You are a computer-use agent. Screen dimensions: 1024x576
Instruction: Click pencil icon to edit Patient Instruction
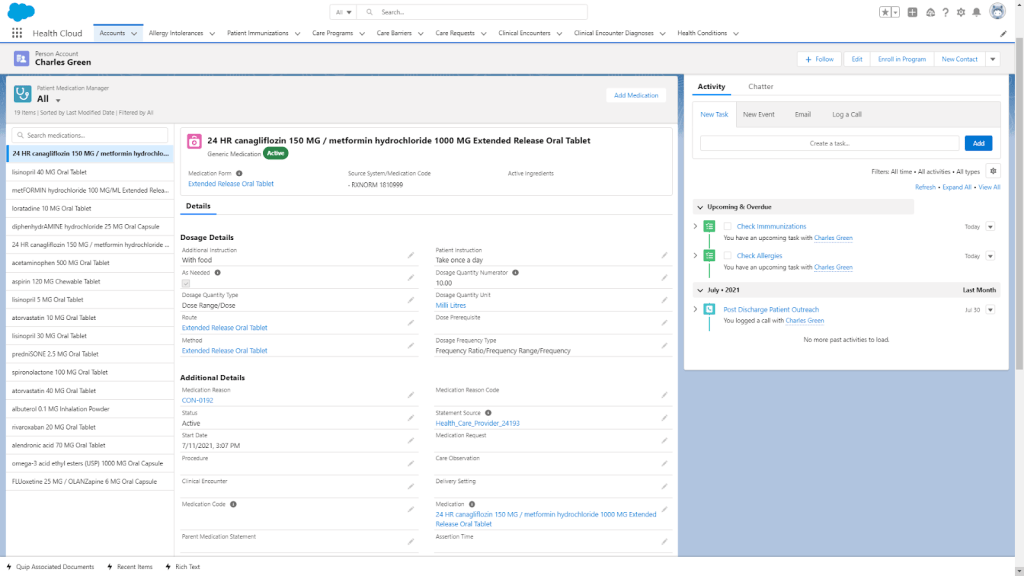(x=664, y=255)
